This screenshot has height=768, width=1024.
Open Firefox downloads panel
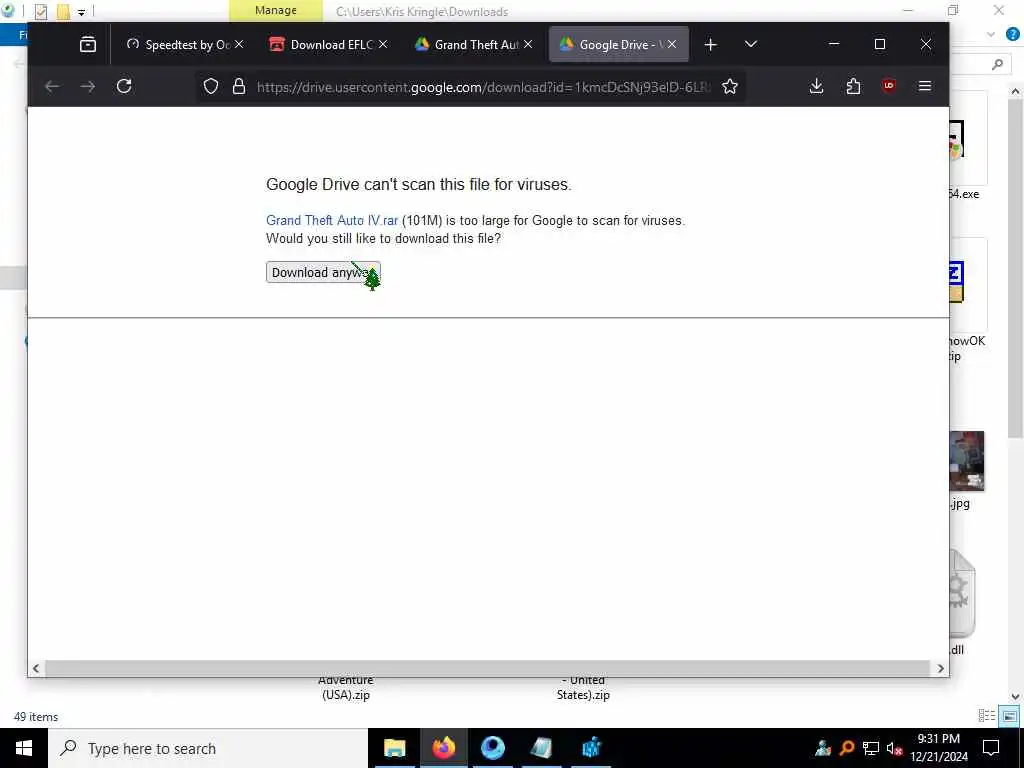816,86
